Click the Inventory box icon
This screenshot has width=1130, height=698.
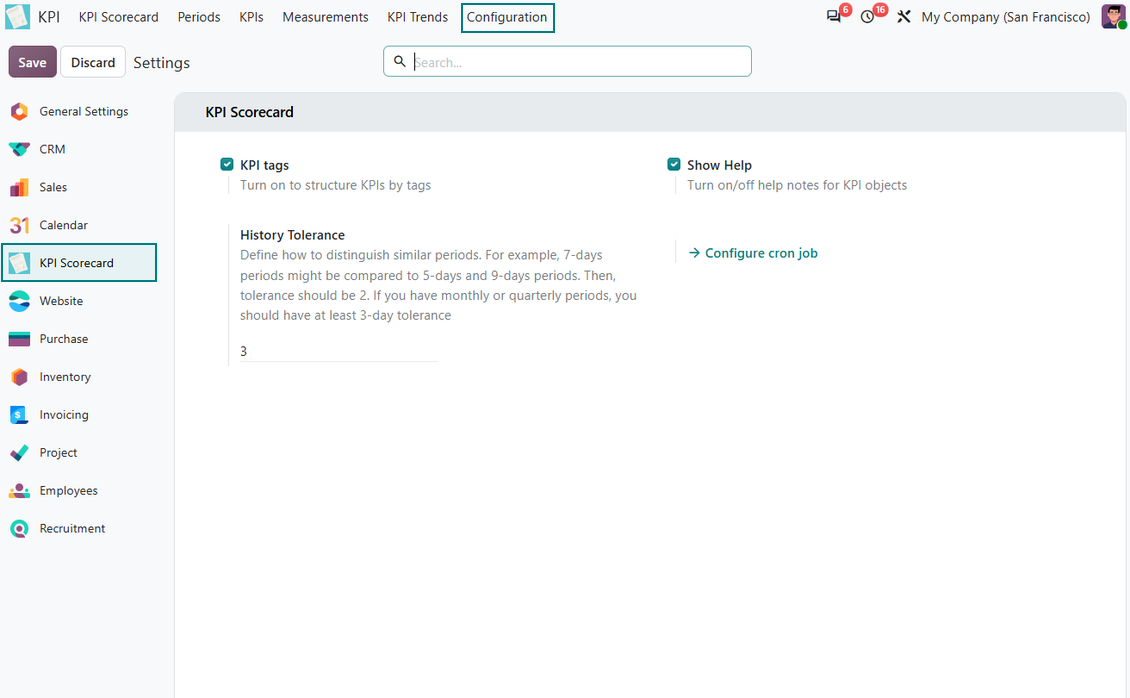tap(19, 377)
